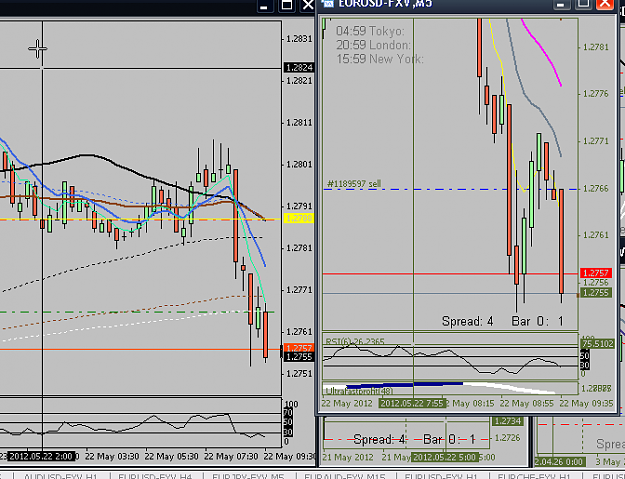Select the #1189597 sell order label
Screen dimensions: 625x479
[x=354, y=184]
